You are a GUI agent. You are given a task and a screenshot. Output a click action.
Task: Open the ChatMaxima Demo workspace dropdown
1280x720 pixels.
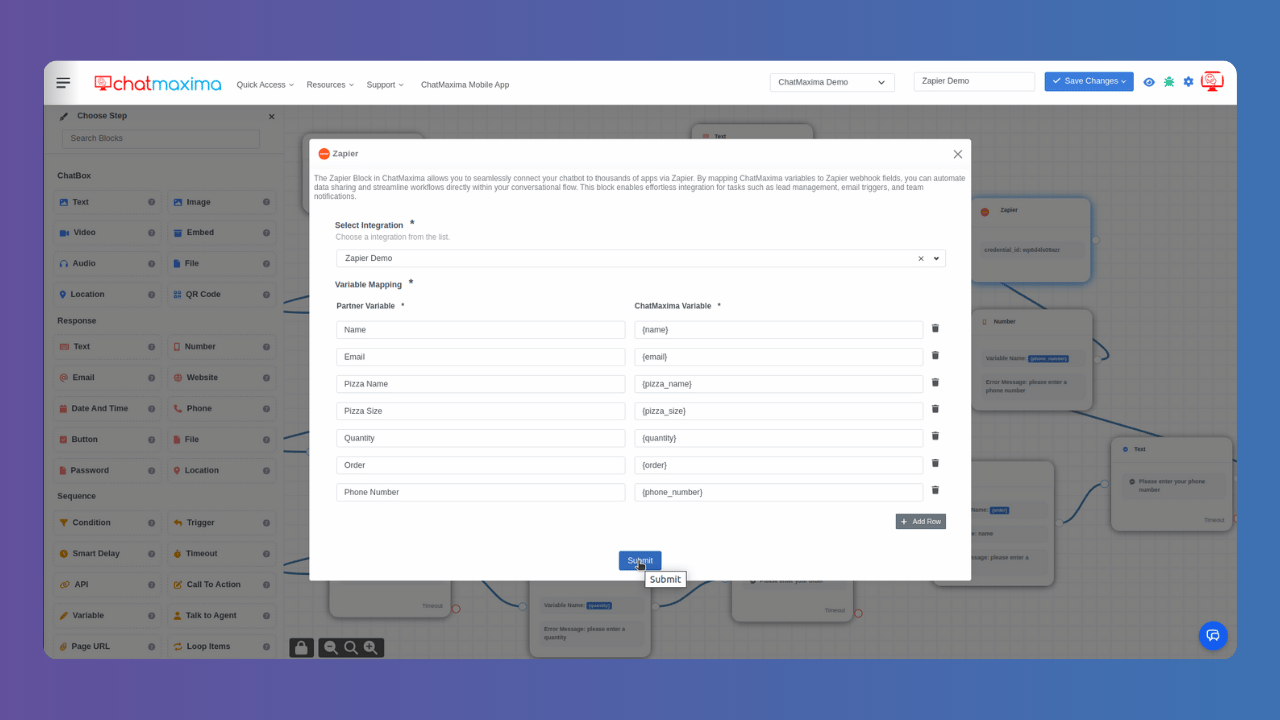(832, 82)
